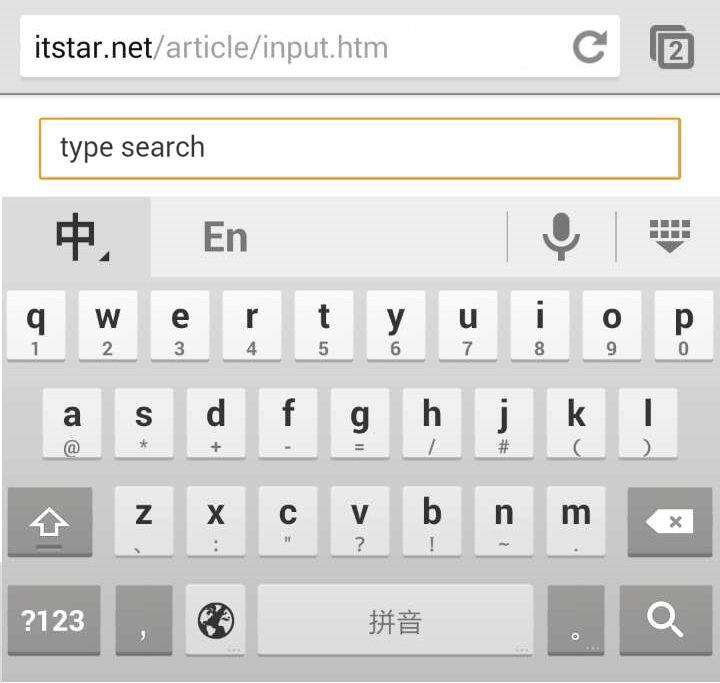Image resolution: width=720 pixels, height=683 pixels.
Task: Tap the page reload icon
Action: click(x=589, y=47)
